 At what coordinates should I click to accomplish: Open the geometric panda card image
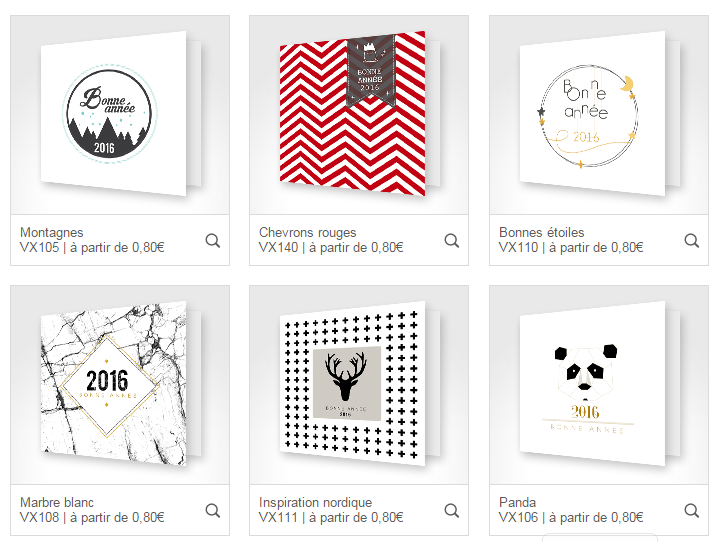pyautogui.click(x=599, y=385)
